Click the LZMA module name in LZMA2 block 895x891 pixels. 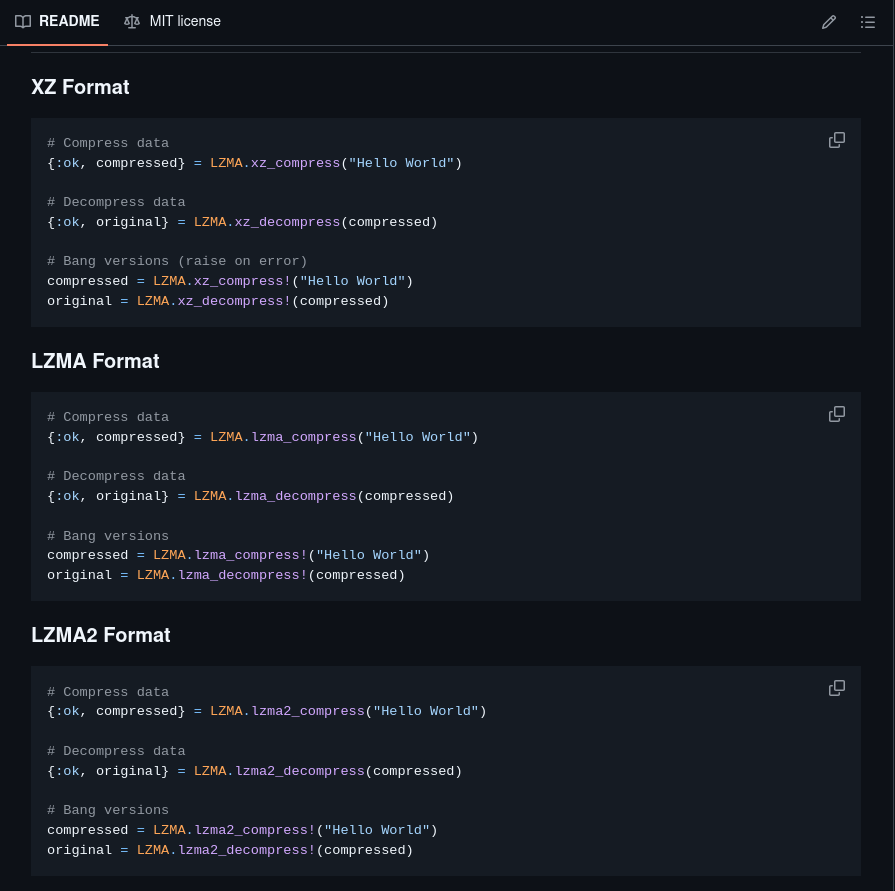[x=226, y=711]
